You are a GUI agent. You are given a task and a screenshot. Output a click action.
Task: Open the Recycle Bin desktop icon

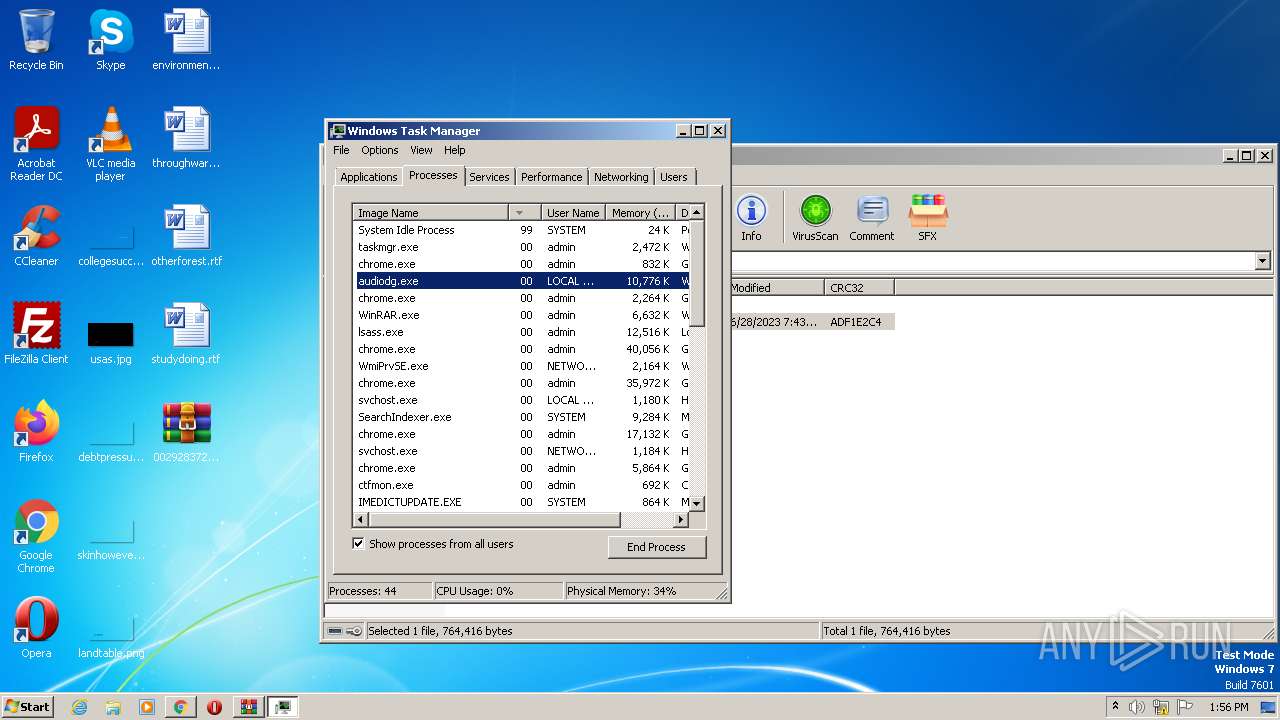coord(36,40)
